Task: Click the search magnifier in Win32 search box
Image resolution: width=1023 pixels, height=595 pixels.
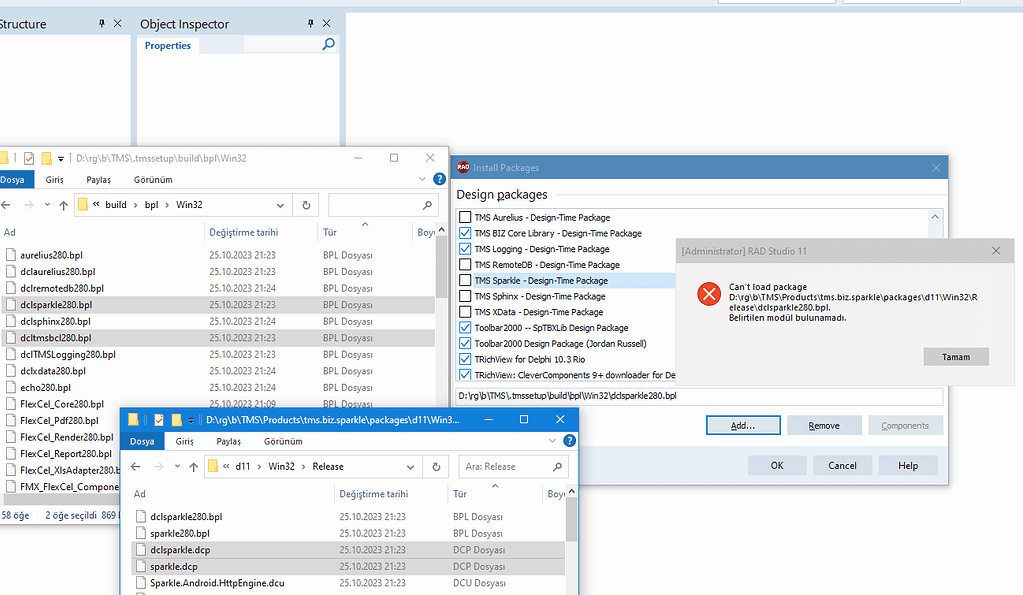Action: click(x=428, y=207)
